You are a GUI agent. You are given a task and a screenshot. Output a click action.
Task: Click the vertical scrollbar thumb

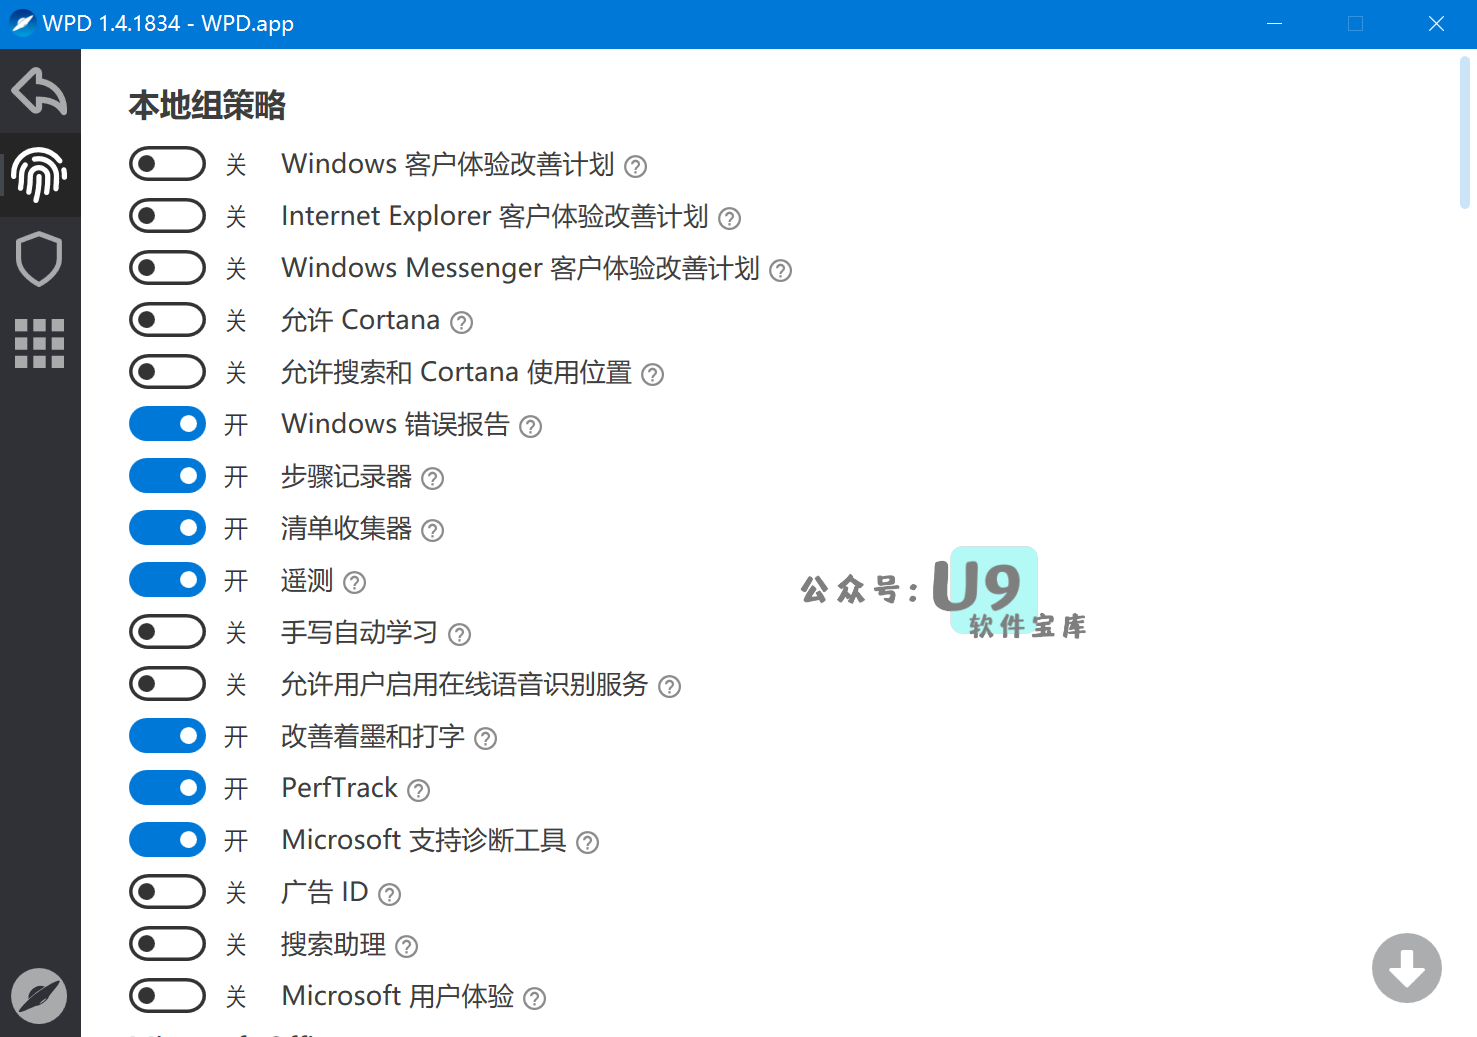pos(1465,132)
